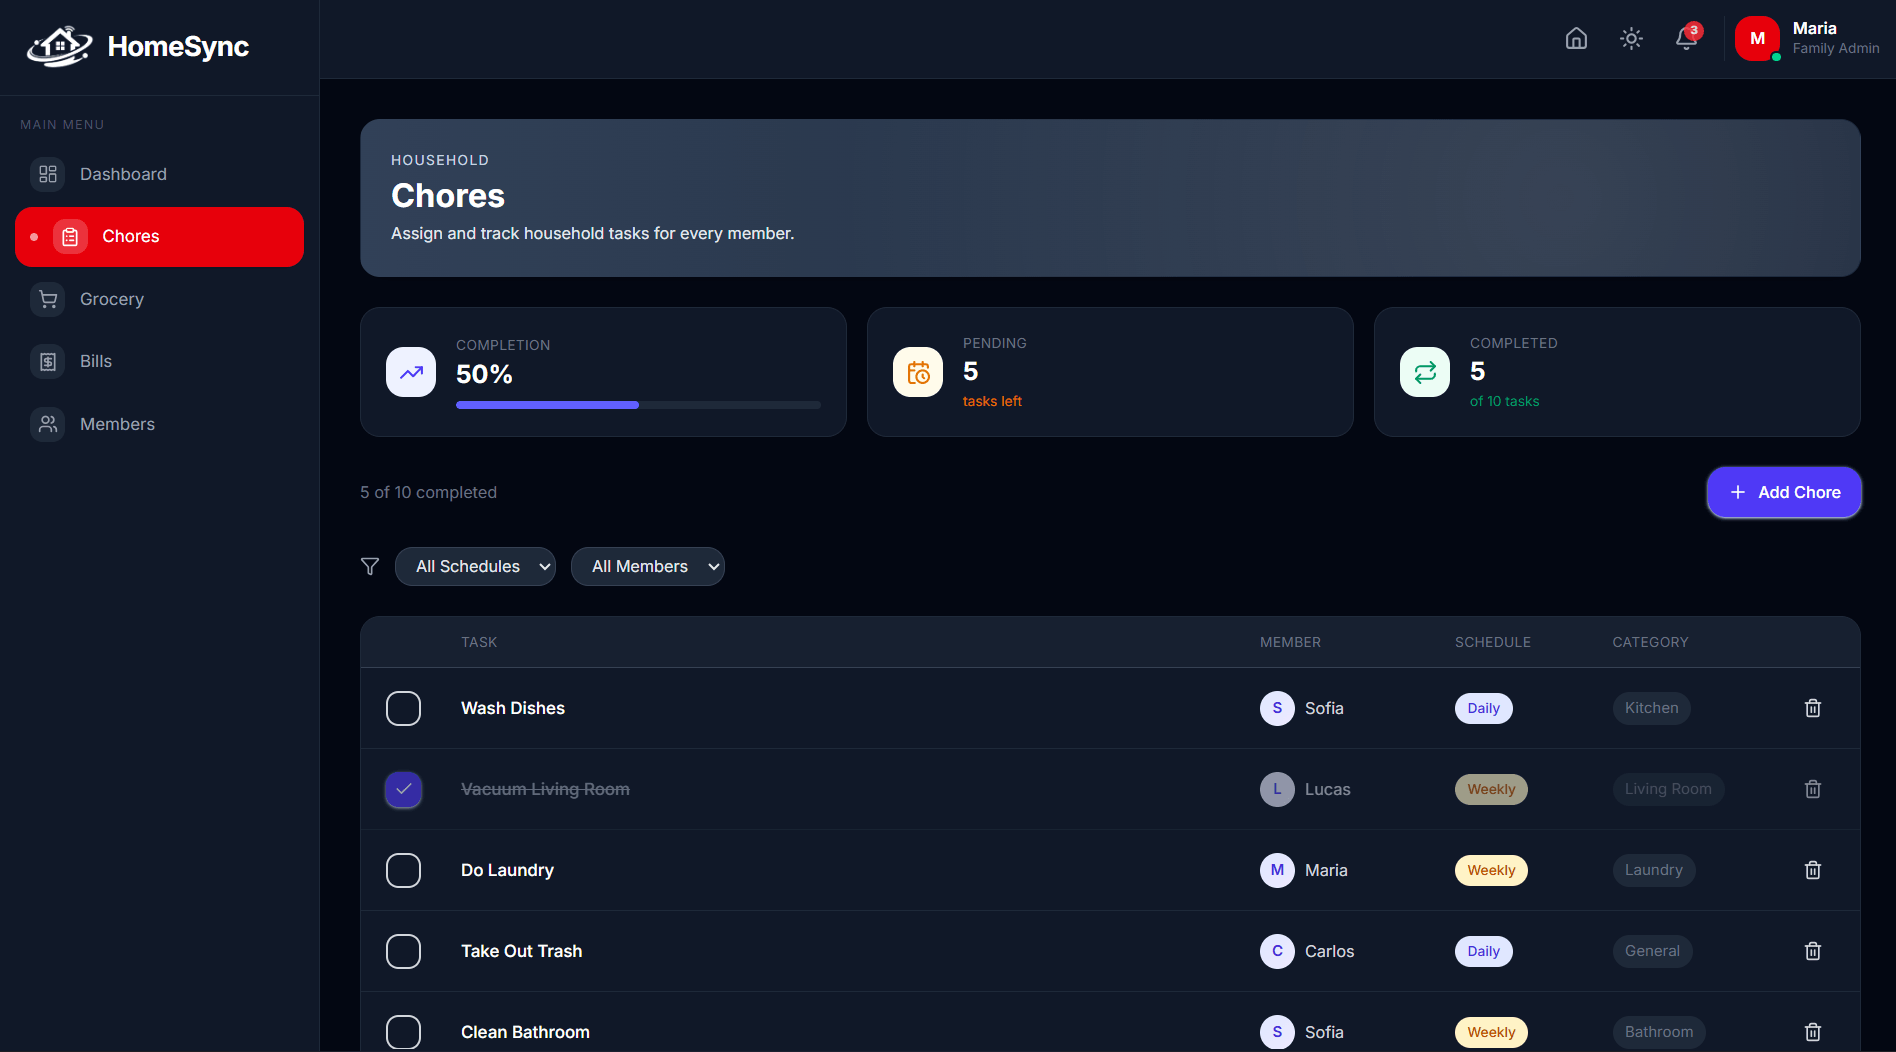
Task: Open the HomeSync logo link
Action: point(137,46)
